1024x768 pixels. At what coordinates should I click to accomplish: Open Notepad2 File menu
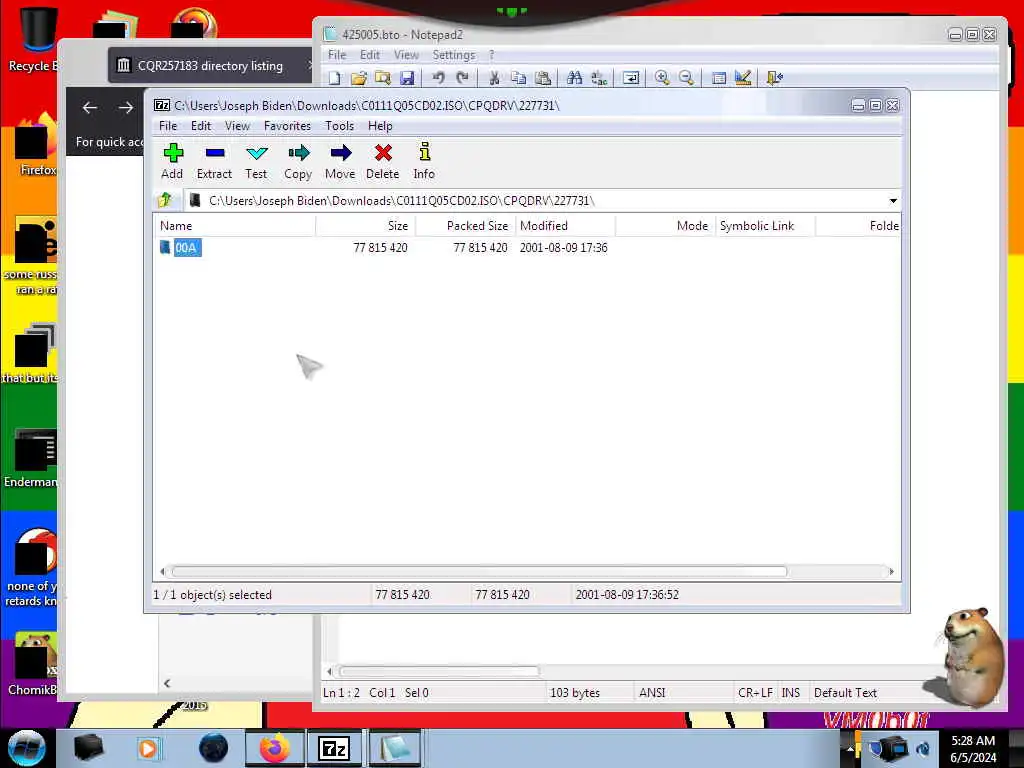pyautogui.click(x=337, y=55)
